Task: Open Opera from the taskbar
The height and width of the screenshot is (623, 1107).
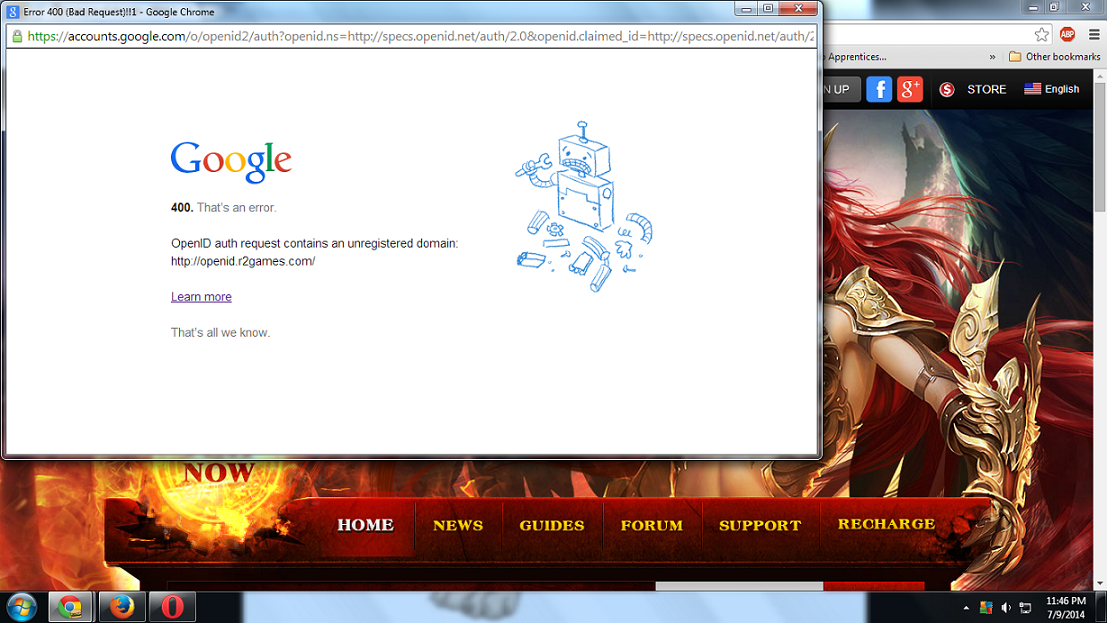Action: coord(172,607)
